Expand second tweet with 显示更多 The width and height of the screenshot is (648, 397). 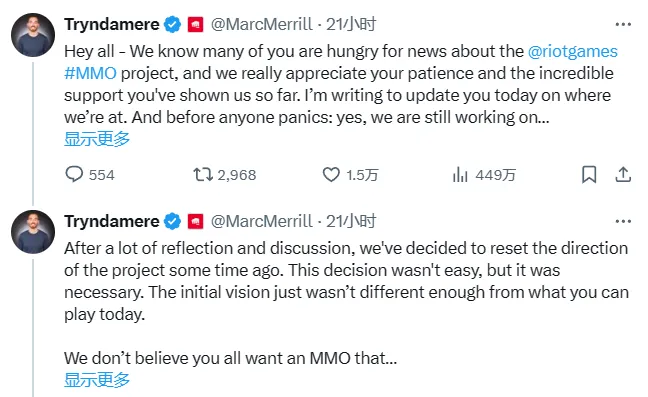(x=97, y=380)
